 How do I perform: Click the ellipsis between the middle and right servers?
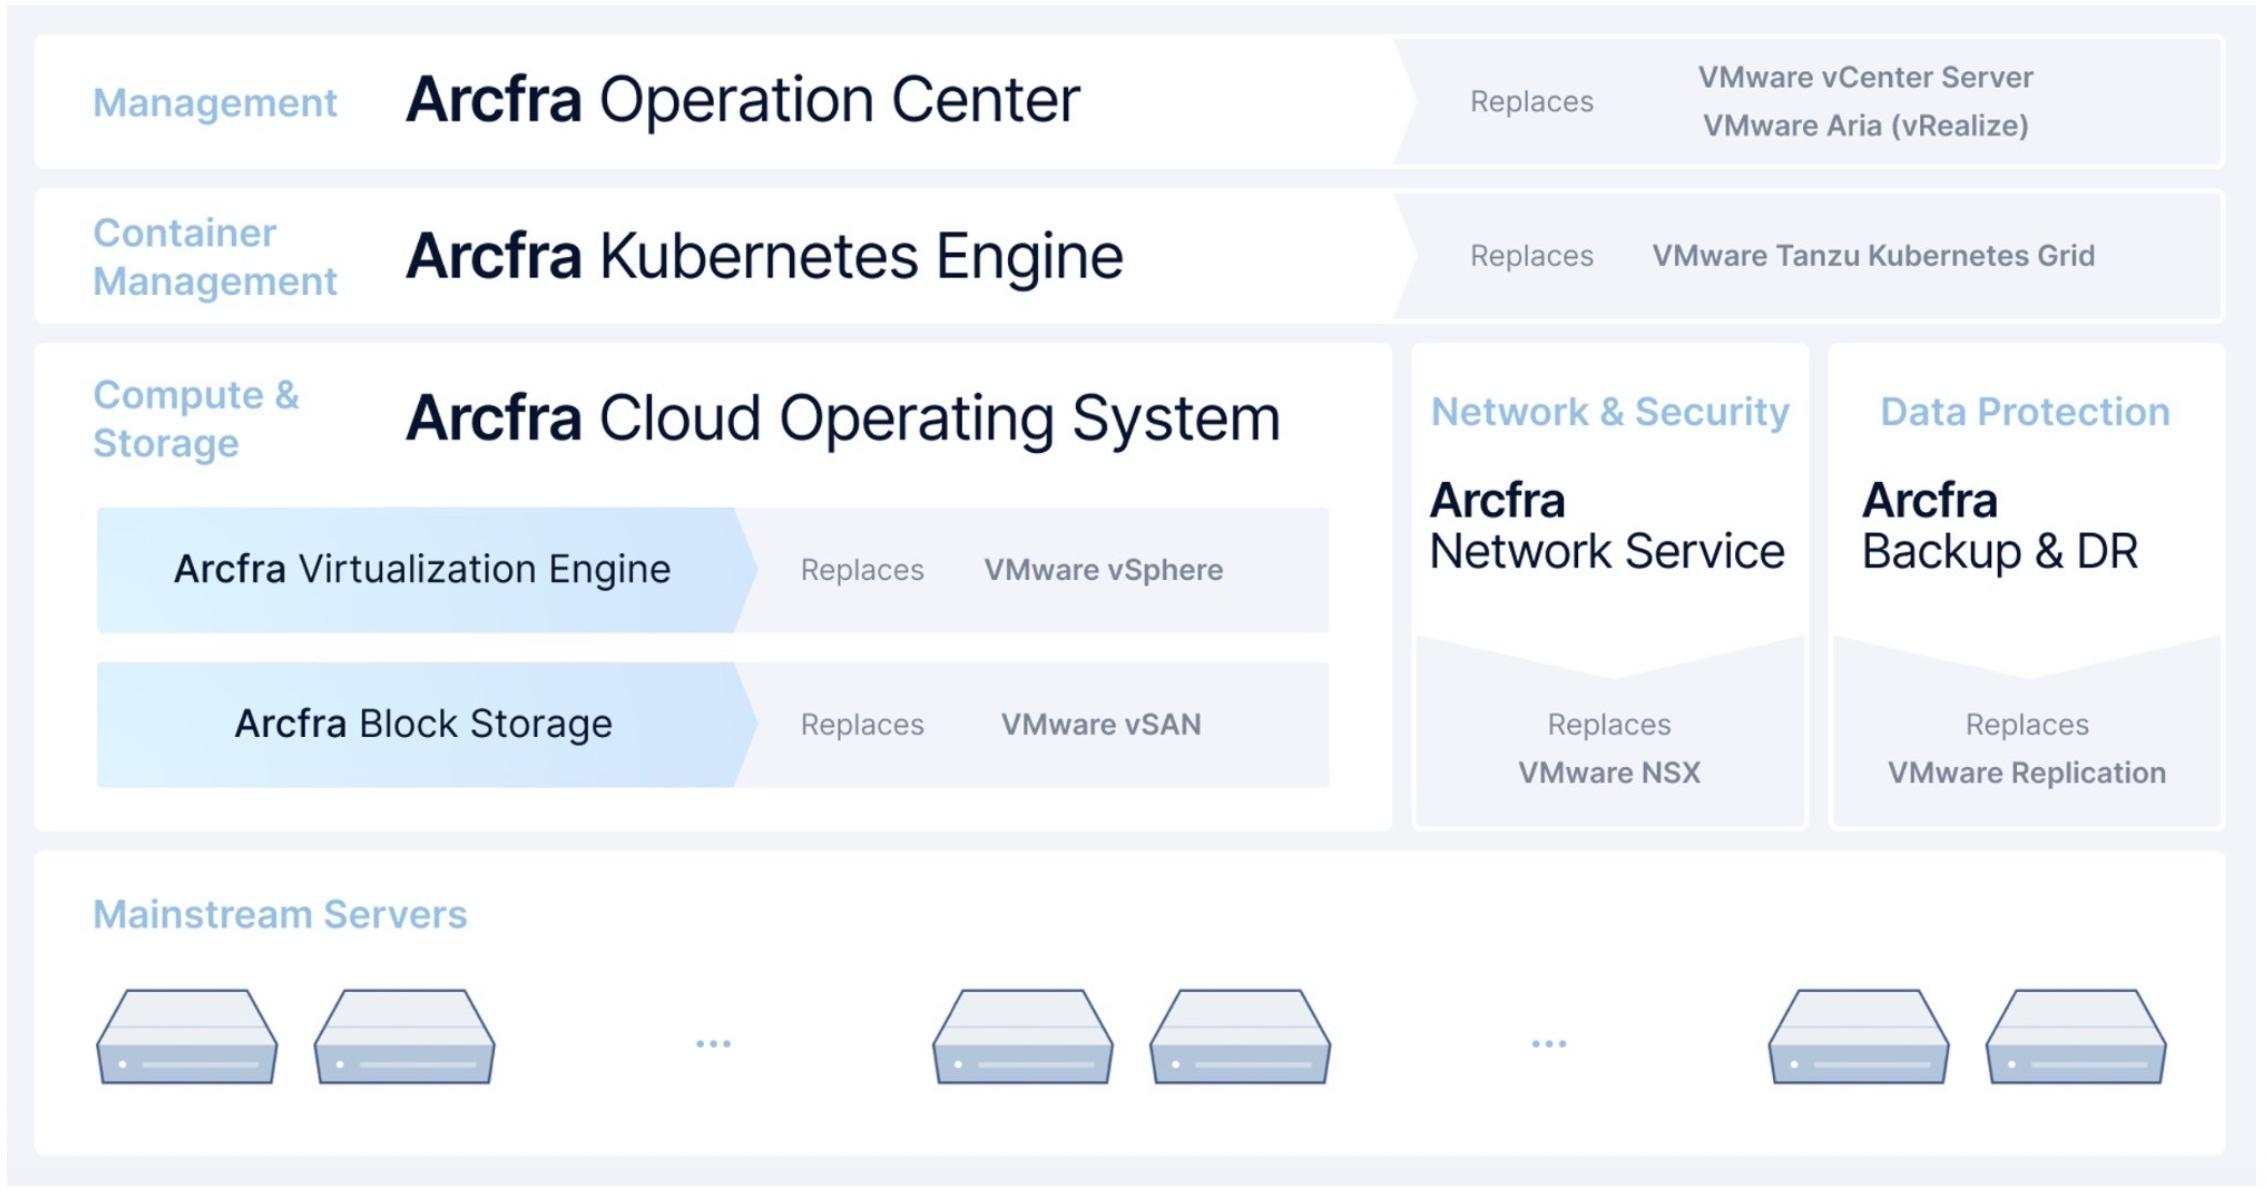(x=1549, y=1044)
